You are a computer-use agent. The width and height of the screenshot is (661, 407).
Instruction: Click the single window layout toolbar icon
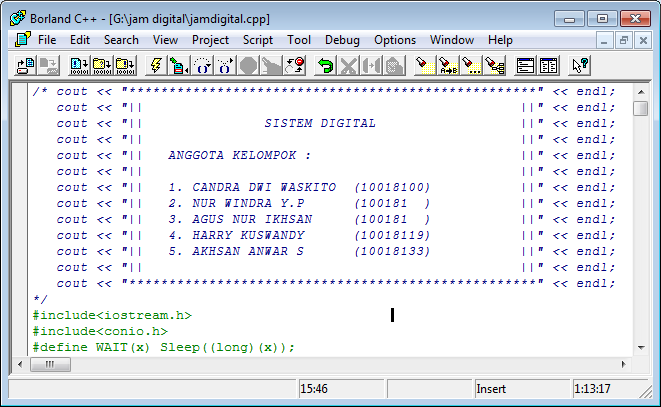pos(525,66)
